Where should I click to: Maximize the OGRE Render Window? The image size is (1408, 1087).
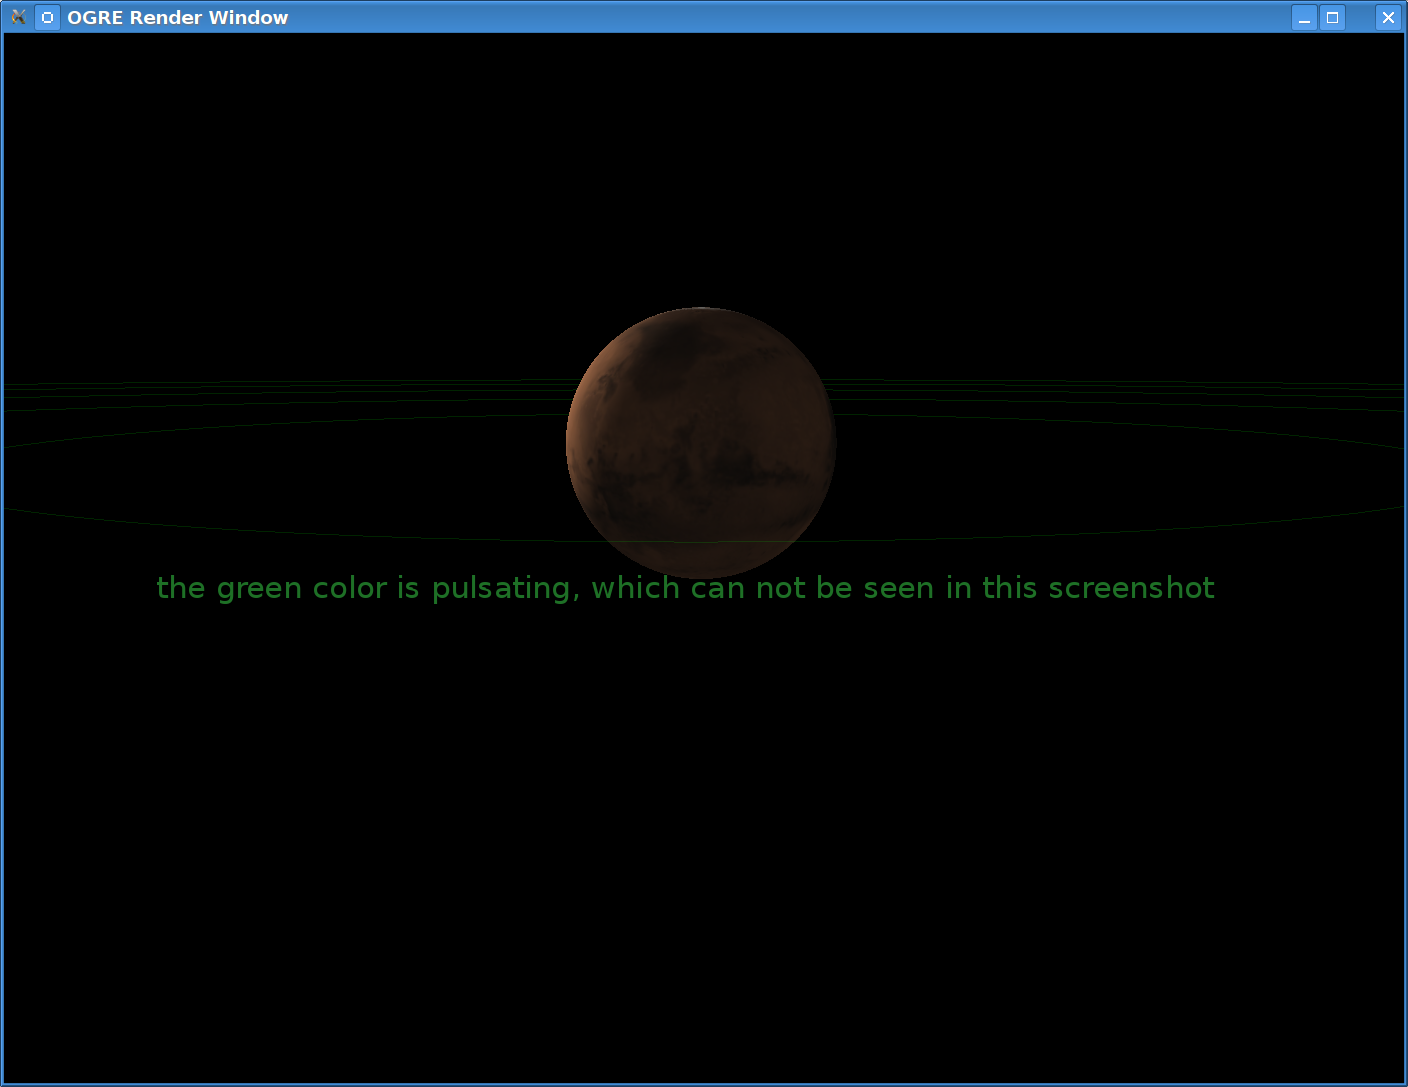[x=1332, y=17]
